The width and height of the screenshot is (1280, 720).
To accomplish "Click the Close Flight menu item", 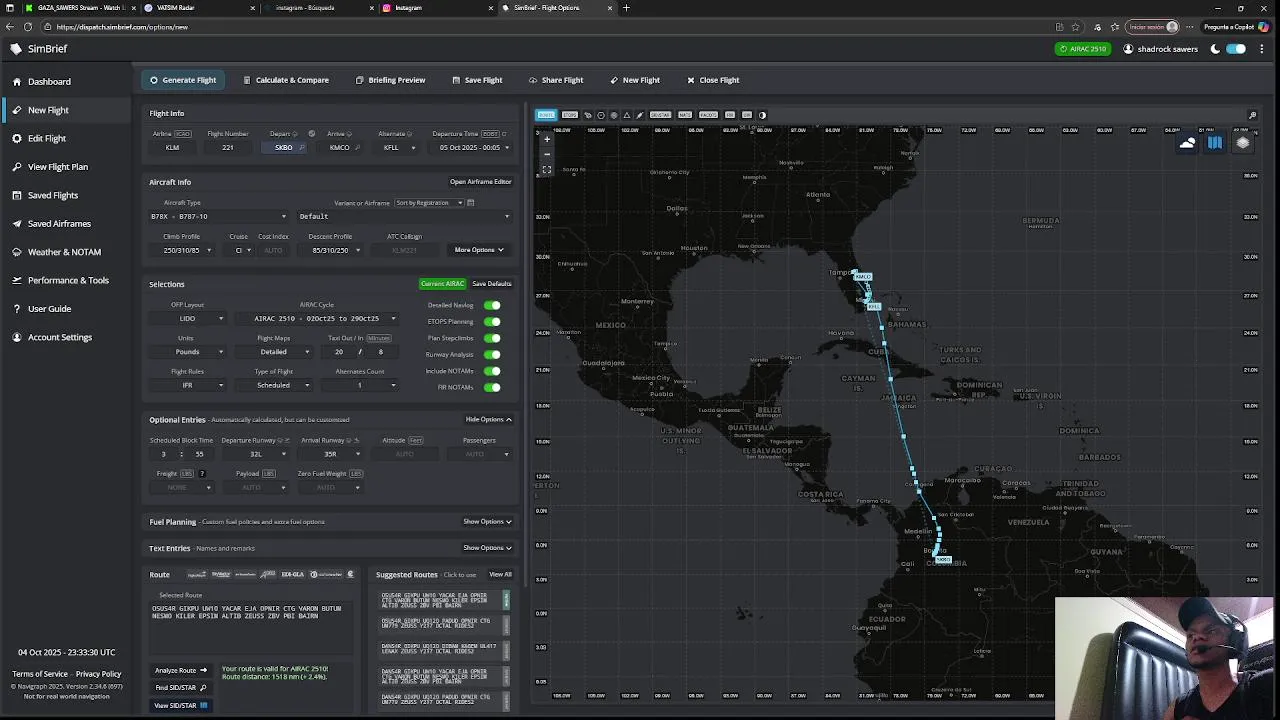I will tap(713, 80).
